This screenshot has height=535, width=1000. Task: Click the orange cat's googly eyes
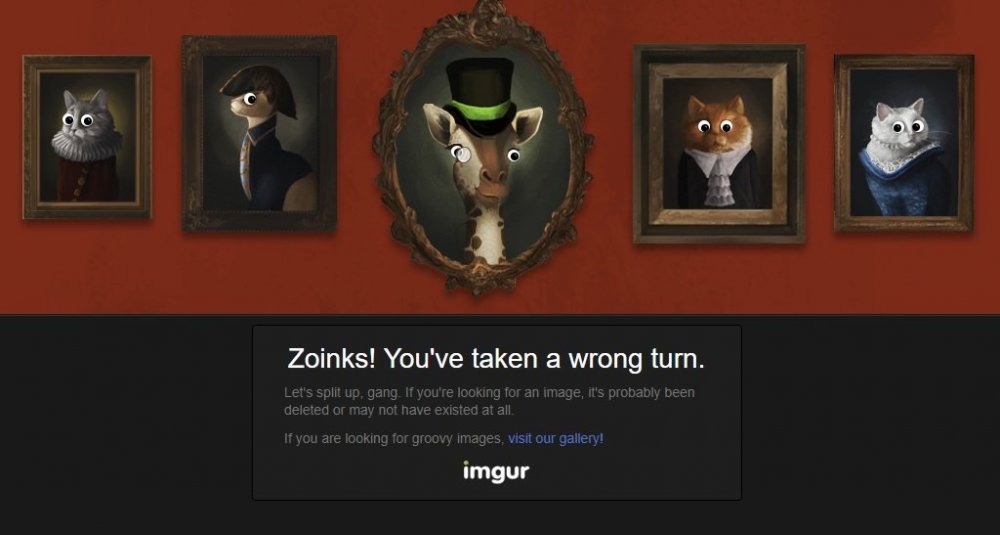click(x=715, y=127)
